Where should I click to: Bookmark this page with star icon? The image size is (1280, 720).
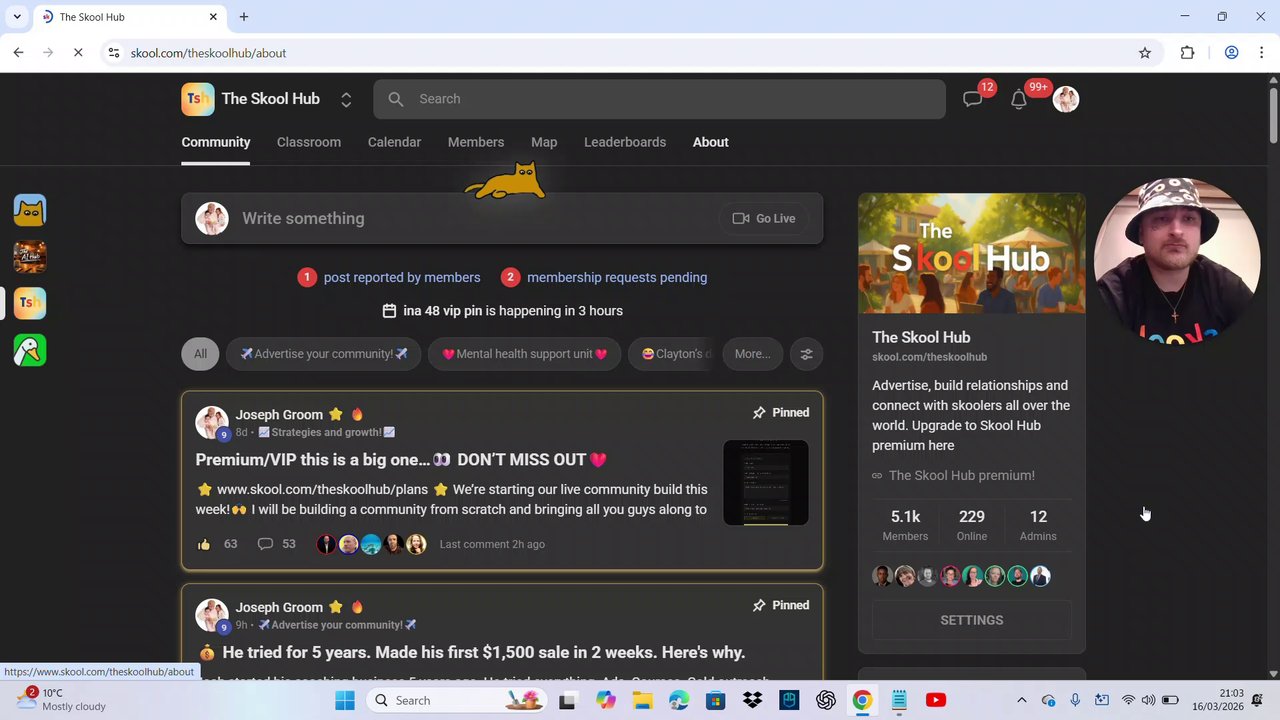pyautogui.click(x=1145, y=53)
